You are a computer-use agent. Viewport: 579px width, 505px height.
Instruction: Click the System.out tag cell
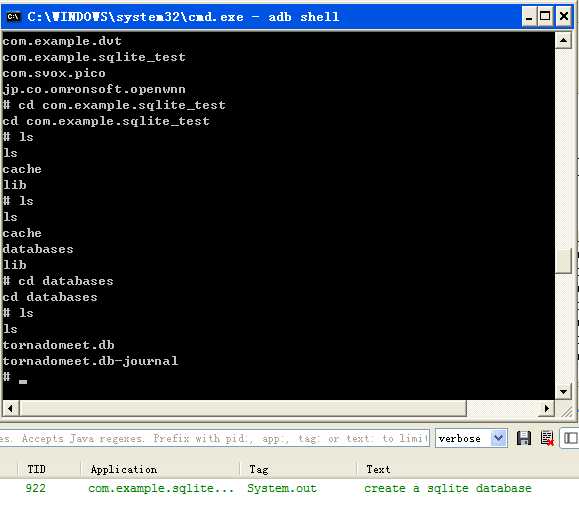[282, 488]
